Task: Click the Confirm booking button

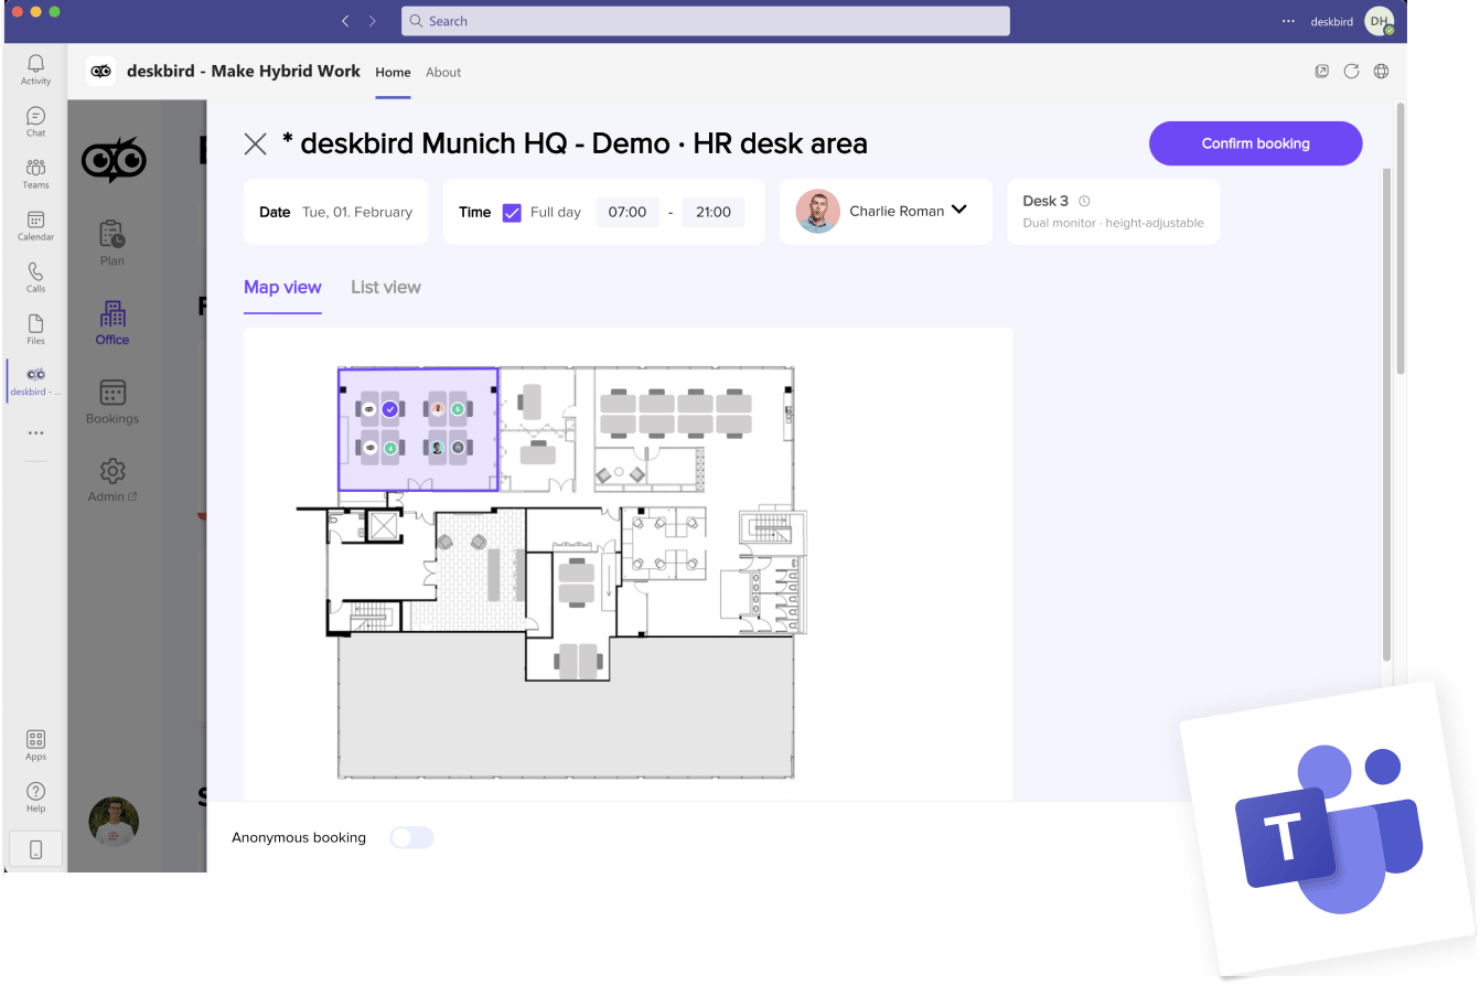Action: (1255, 144)
